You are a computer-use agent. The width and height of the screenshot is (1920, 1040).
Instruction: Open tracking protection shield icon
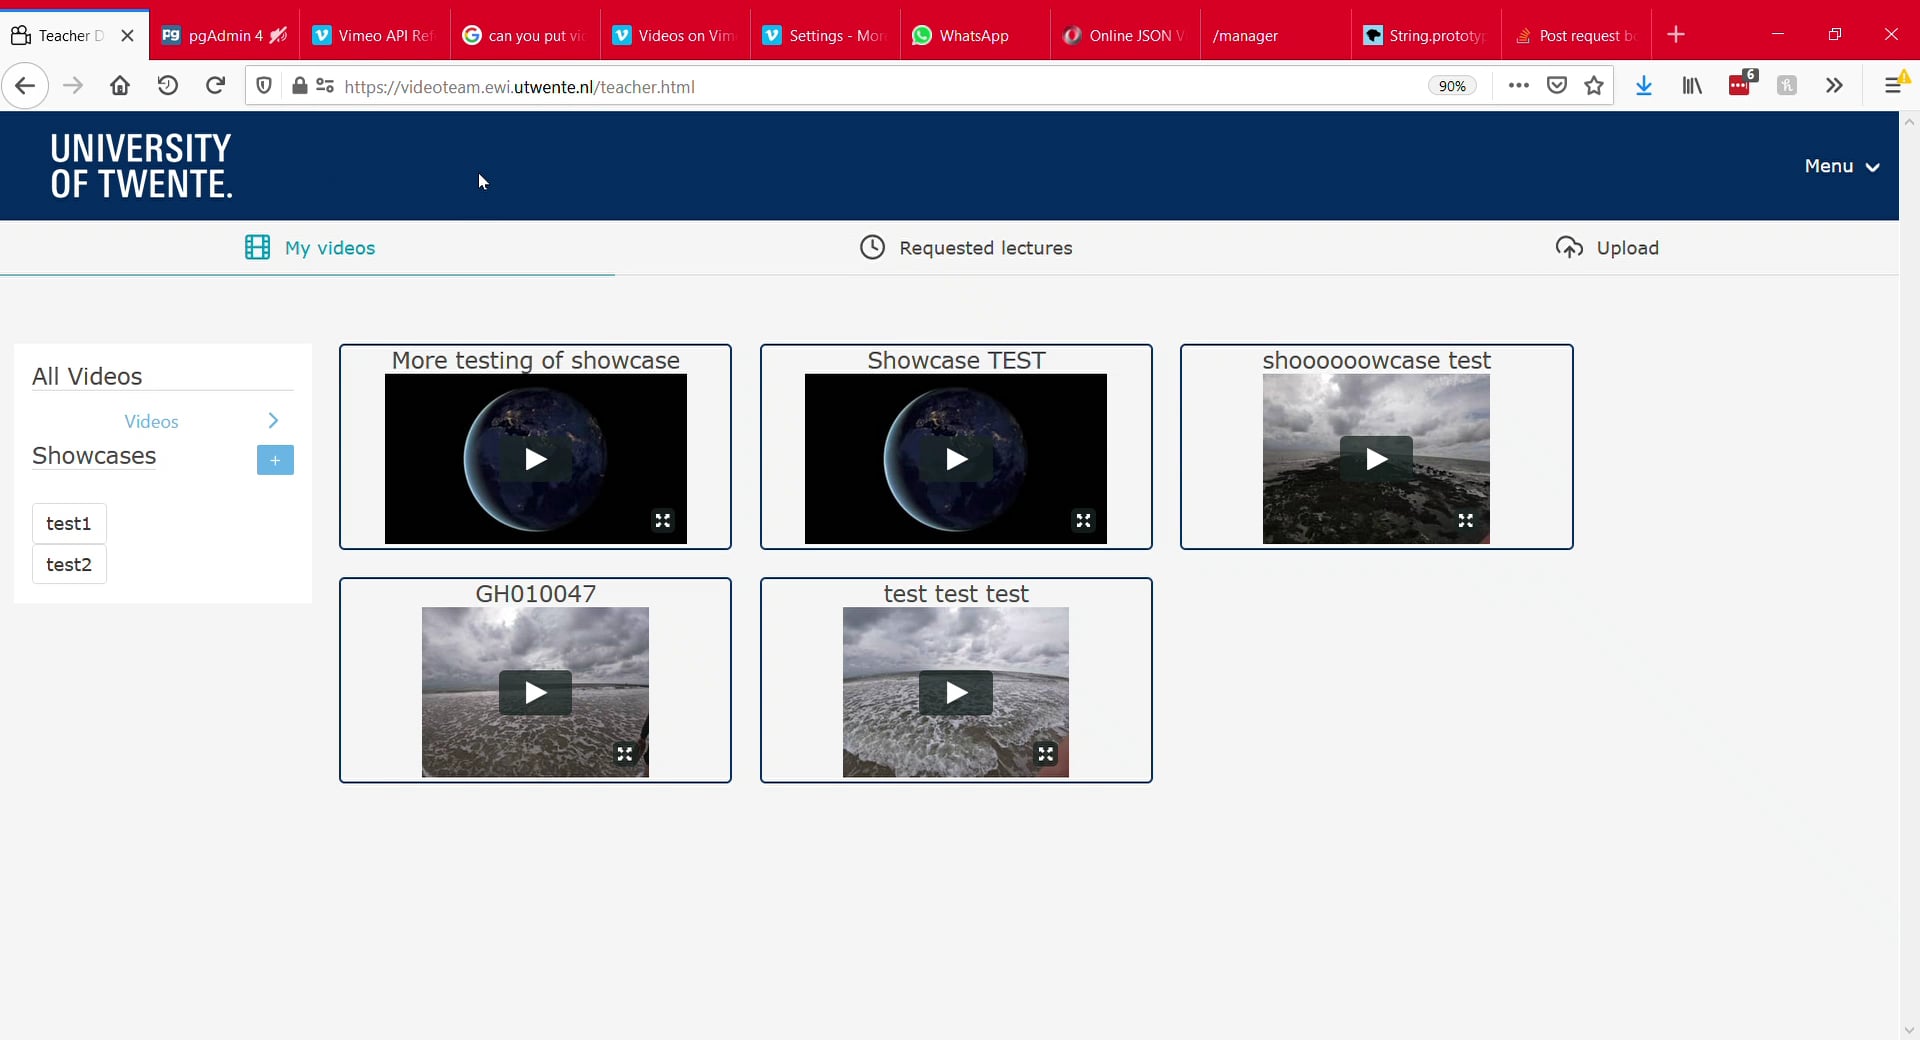click(x=264, y=86)
